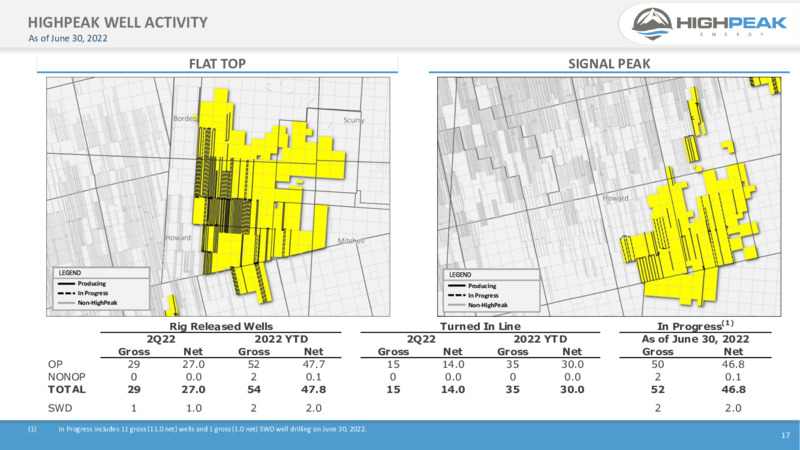Click "2Q22" under Rig Released Wells
This screenshot has width=800, height=450.
coord(161,339)
